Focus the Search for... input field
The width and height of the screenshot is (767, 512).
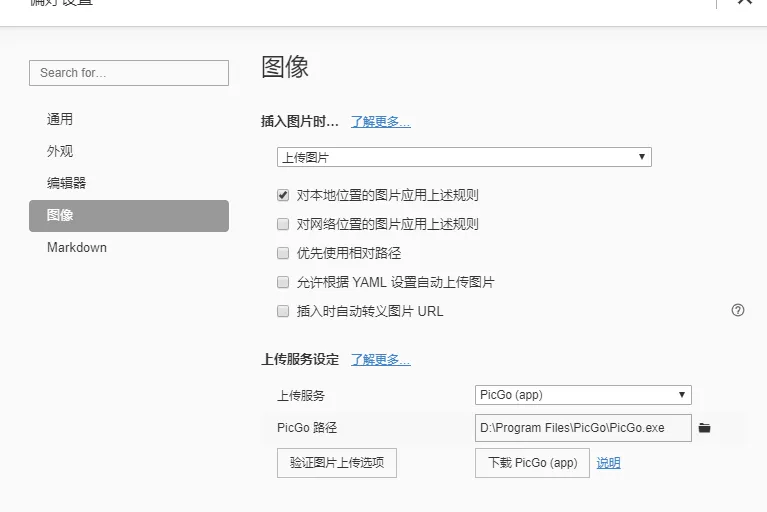(129, 73)
